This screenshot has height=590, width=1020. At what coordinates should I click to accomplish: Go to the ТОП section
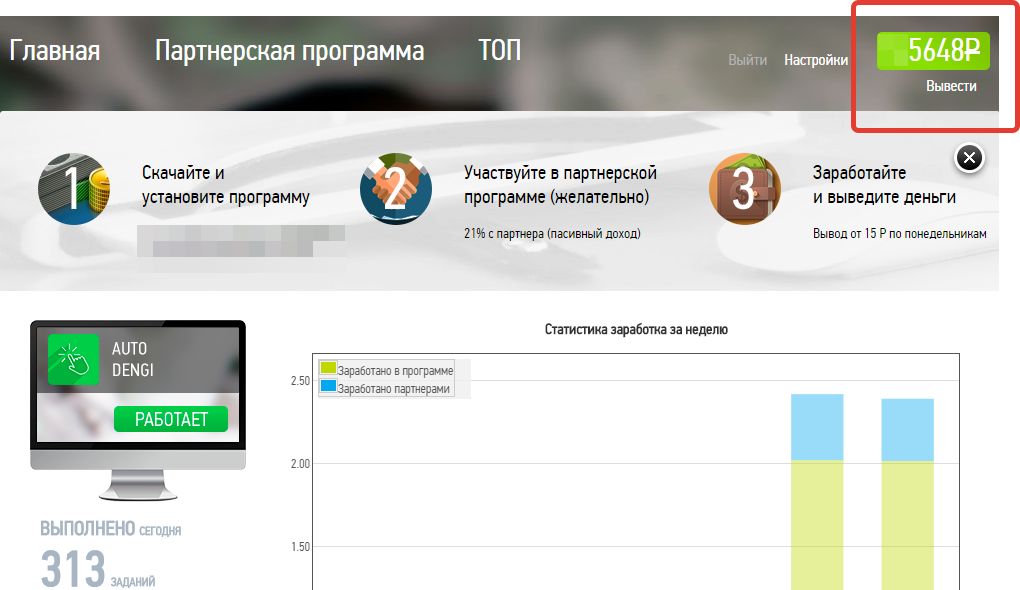500,51
